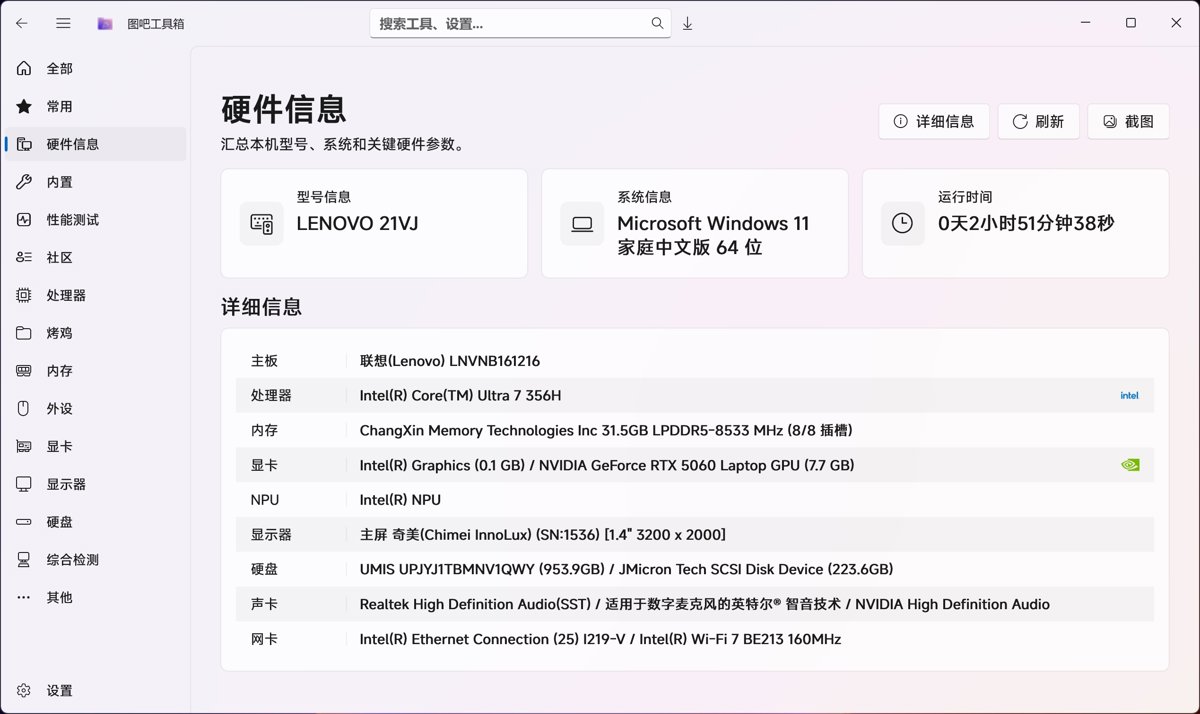The height and width of the screenshot is (714, 1200).
Task: Click the 详细信息 button
Action: point(934,121)
